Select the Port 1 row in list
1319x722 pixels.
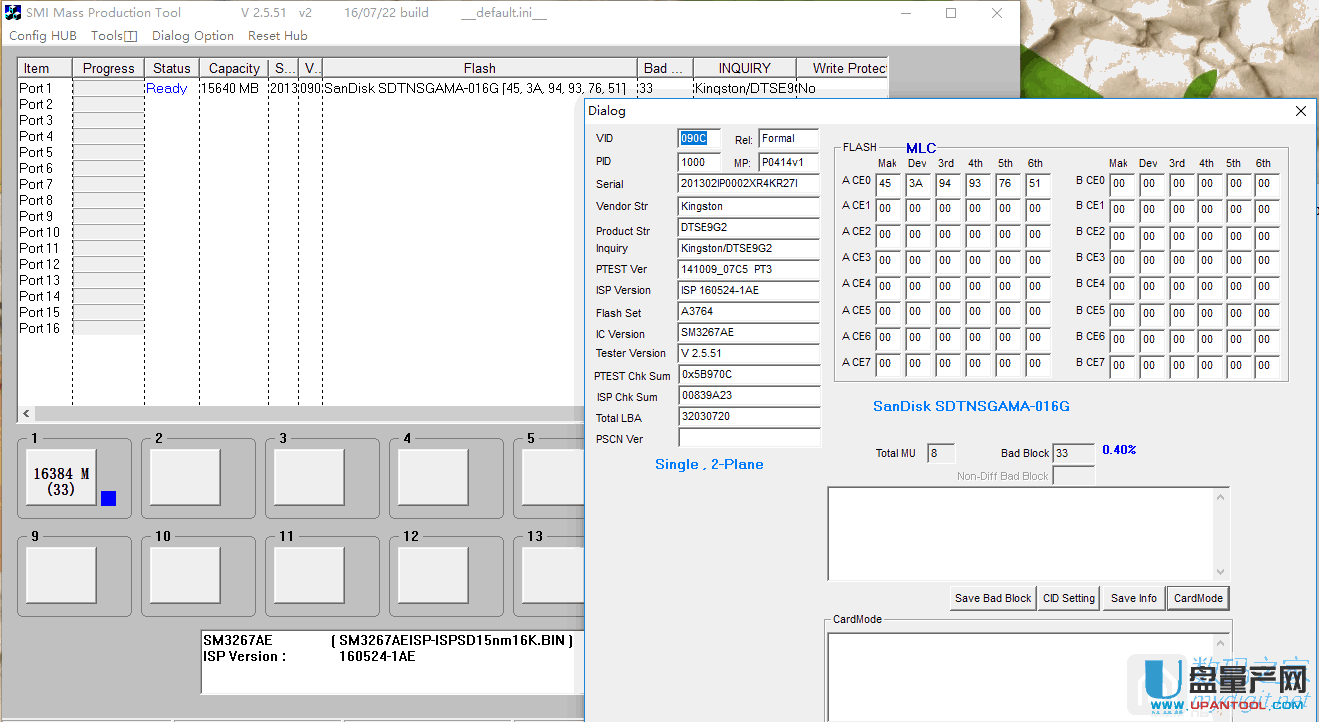pos(36,89)
